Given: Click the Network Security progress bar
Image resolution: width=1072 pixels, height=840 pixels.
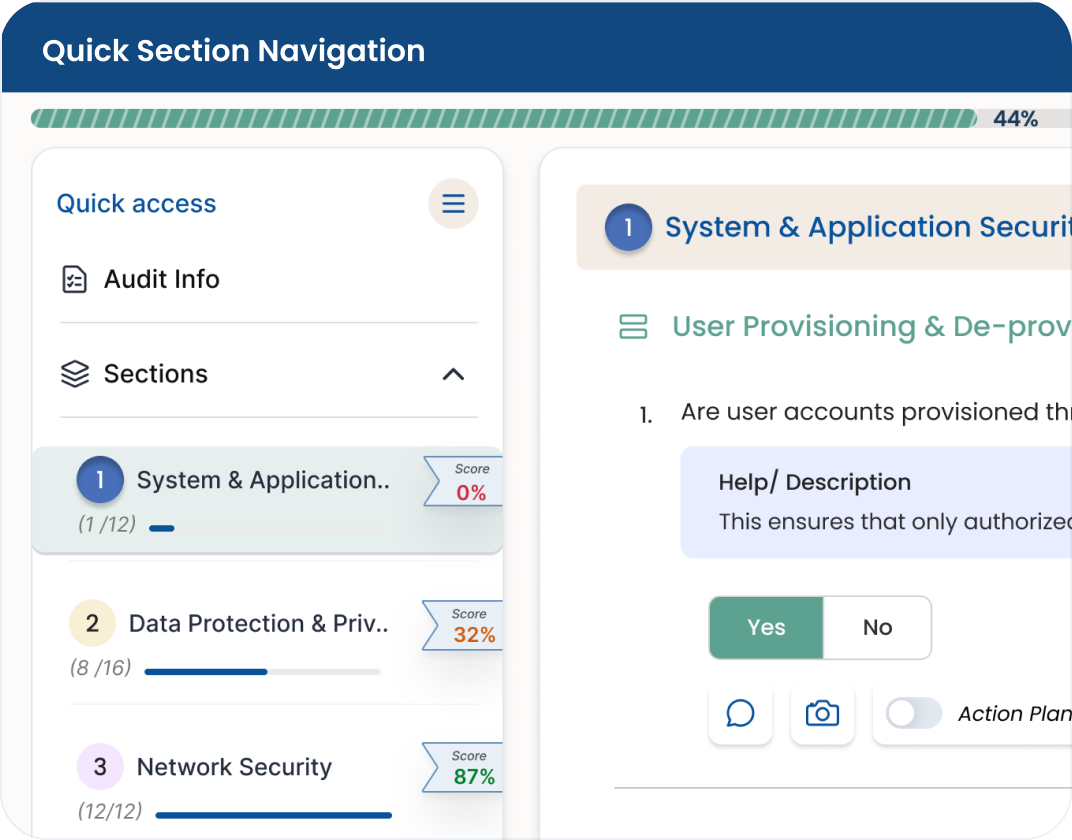Looking at the screenshot, I should (273, 815).
